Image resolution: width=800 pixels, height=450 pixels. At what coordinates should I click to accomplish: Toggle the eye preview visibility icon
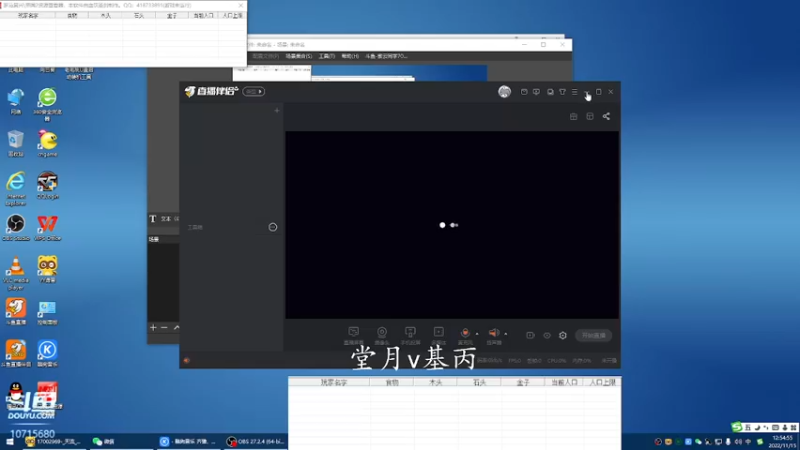(x=547, y=335)
